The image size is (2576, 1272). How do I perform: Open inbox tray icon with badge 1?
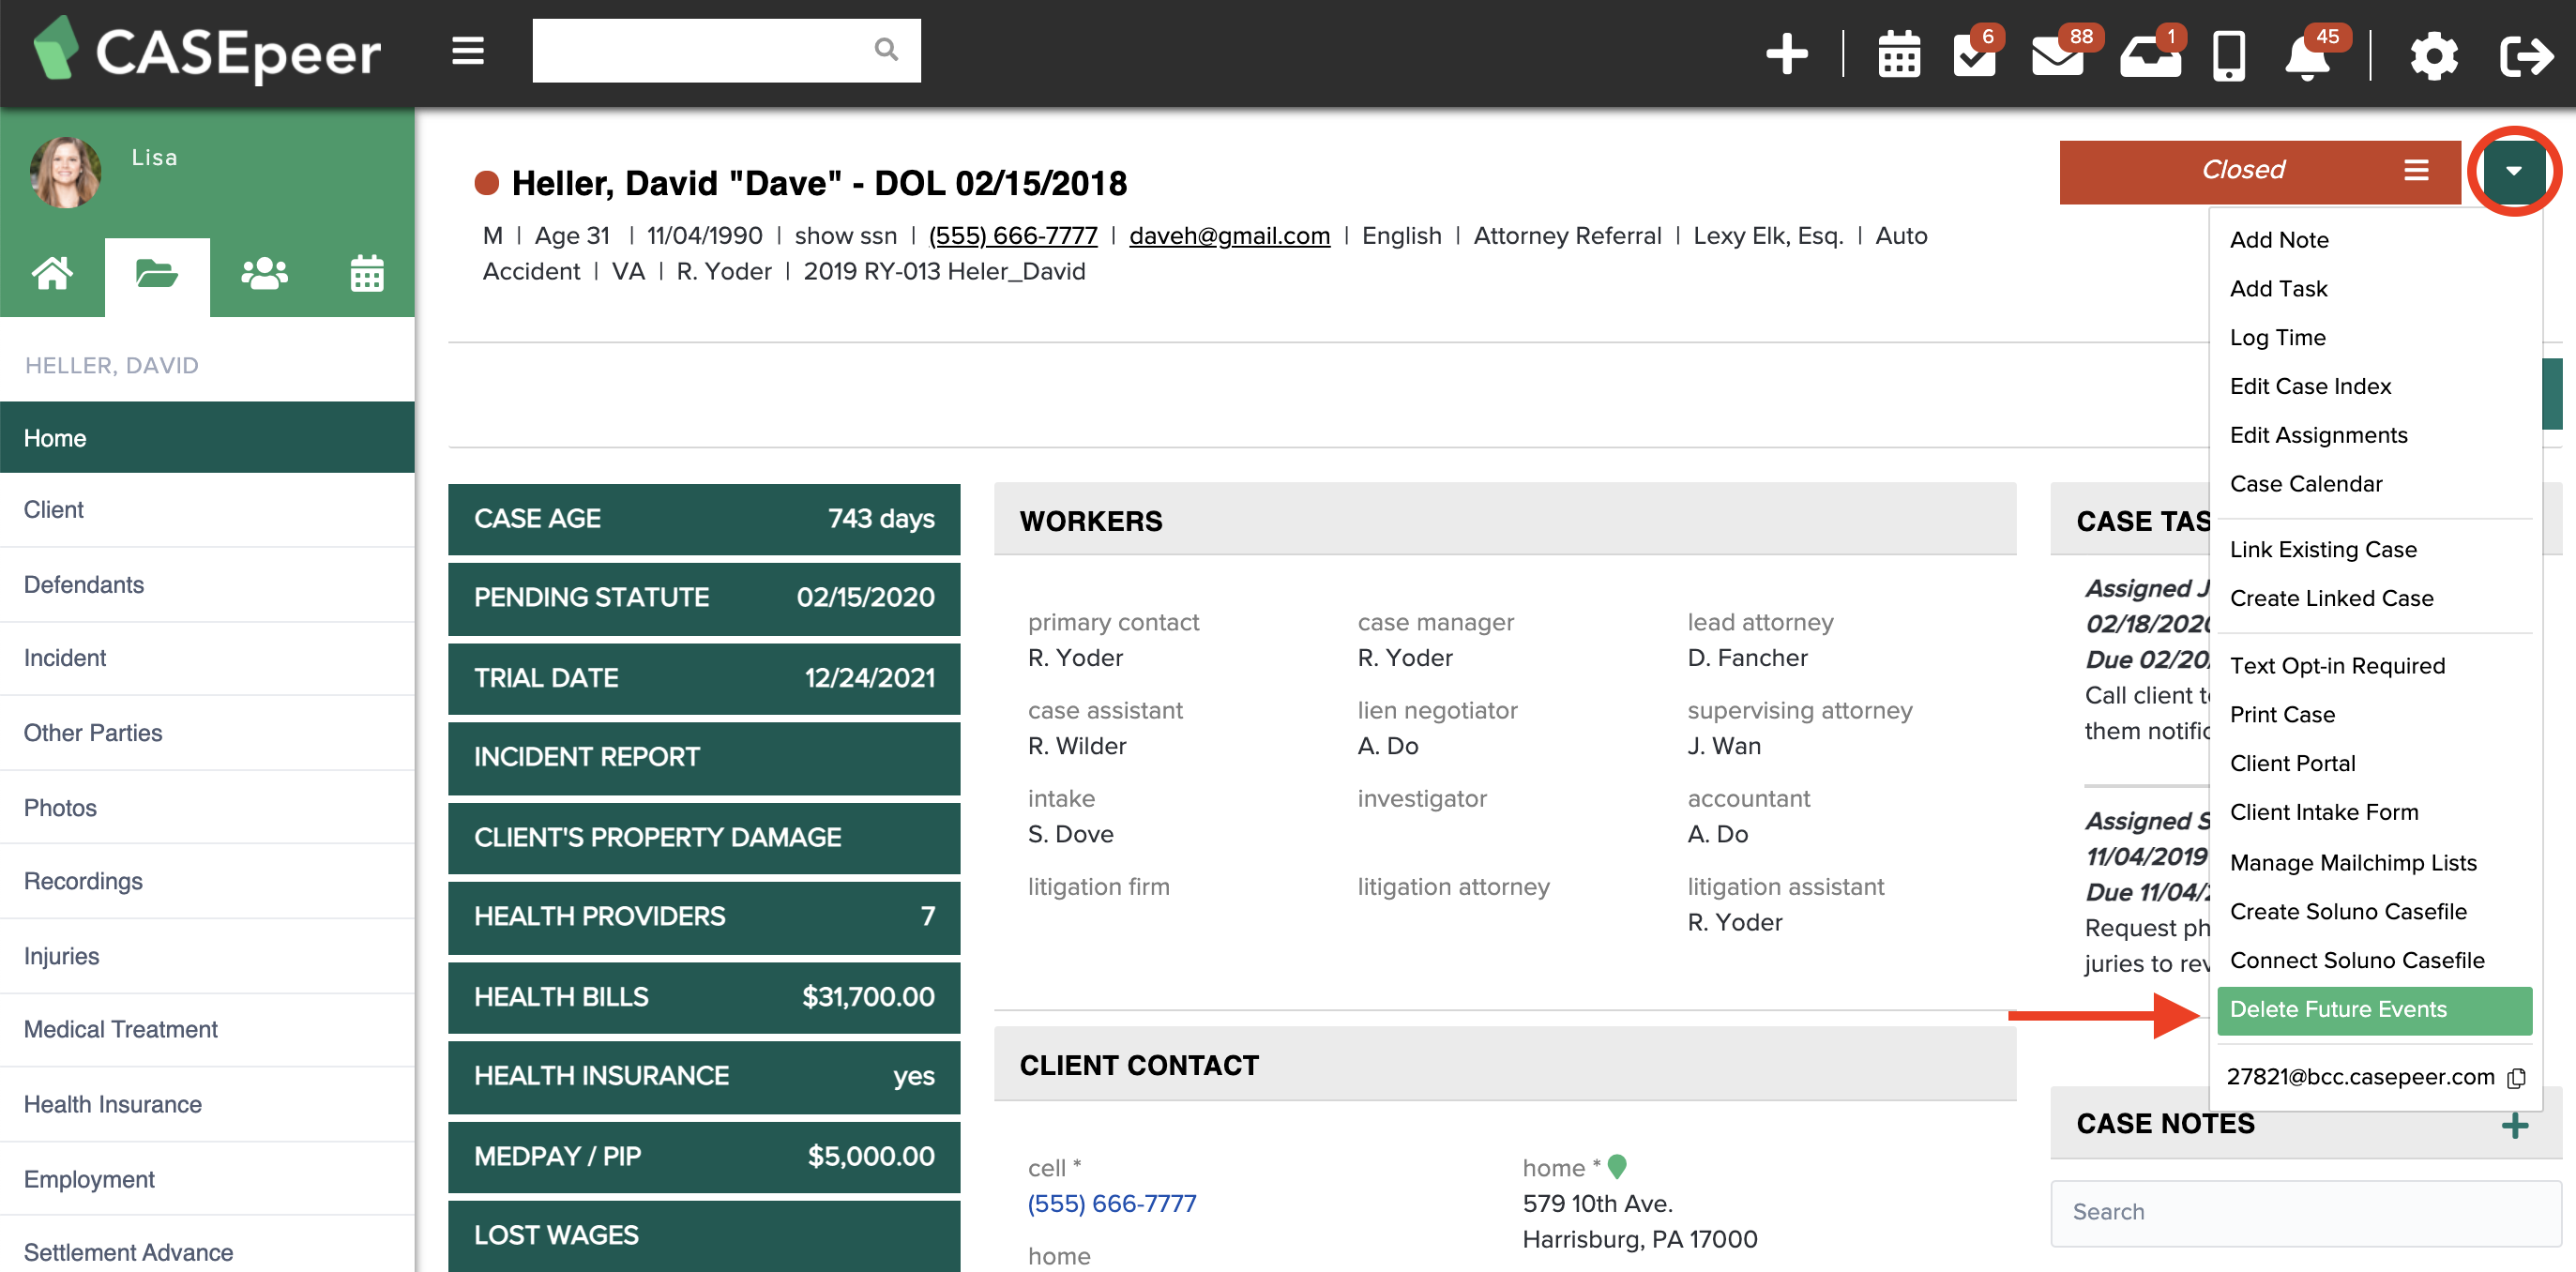[x=2151, y=54]
